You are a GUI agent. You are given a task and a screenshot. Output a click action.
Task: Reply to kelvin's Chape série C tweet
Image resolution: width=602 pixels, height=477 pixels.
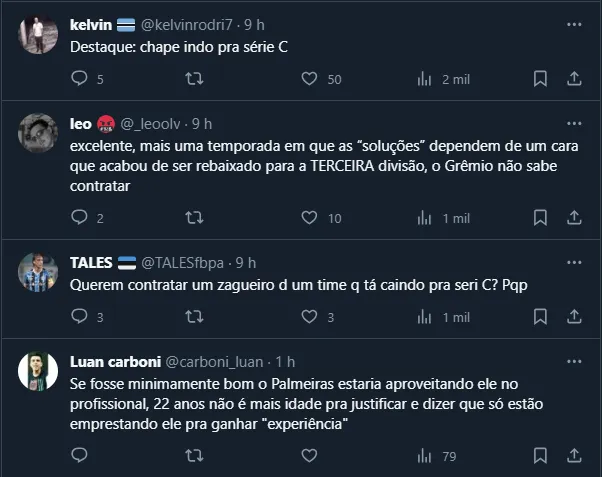click(79, 79)
